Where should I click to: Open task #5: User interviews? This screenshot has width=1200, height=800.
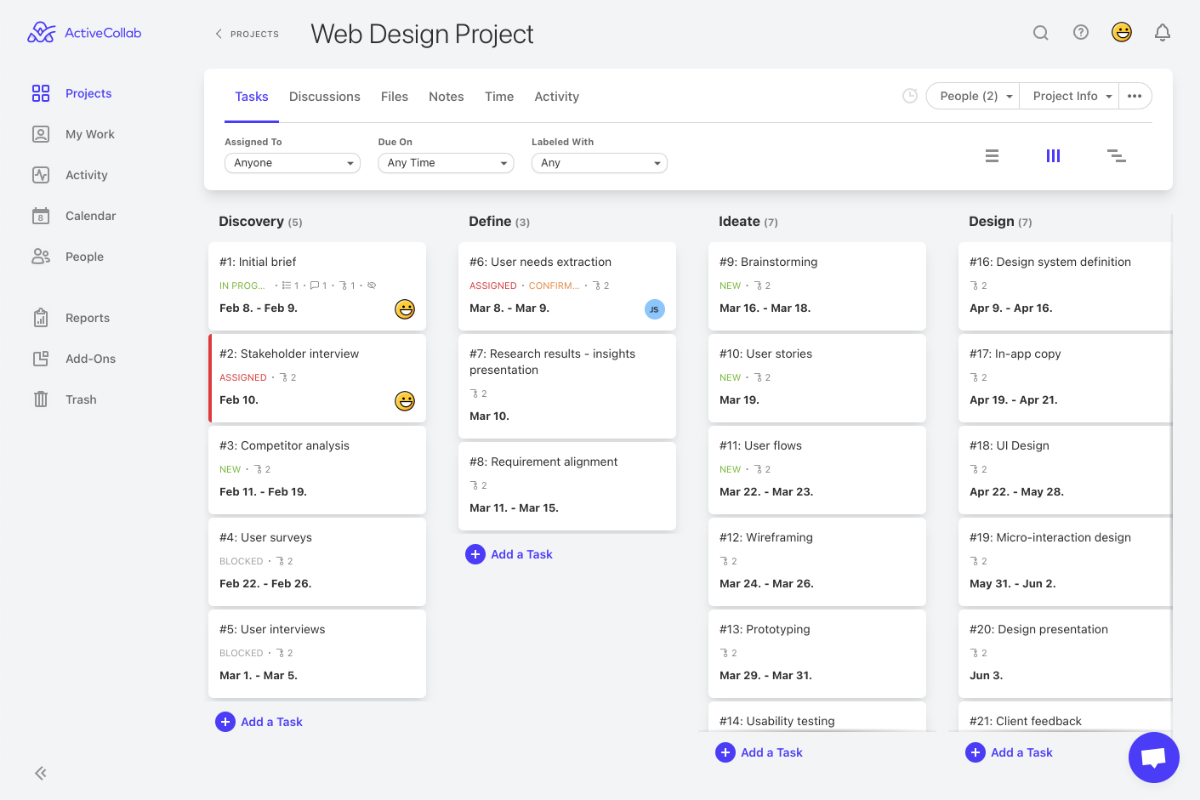tap(317, 653)
